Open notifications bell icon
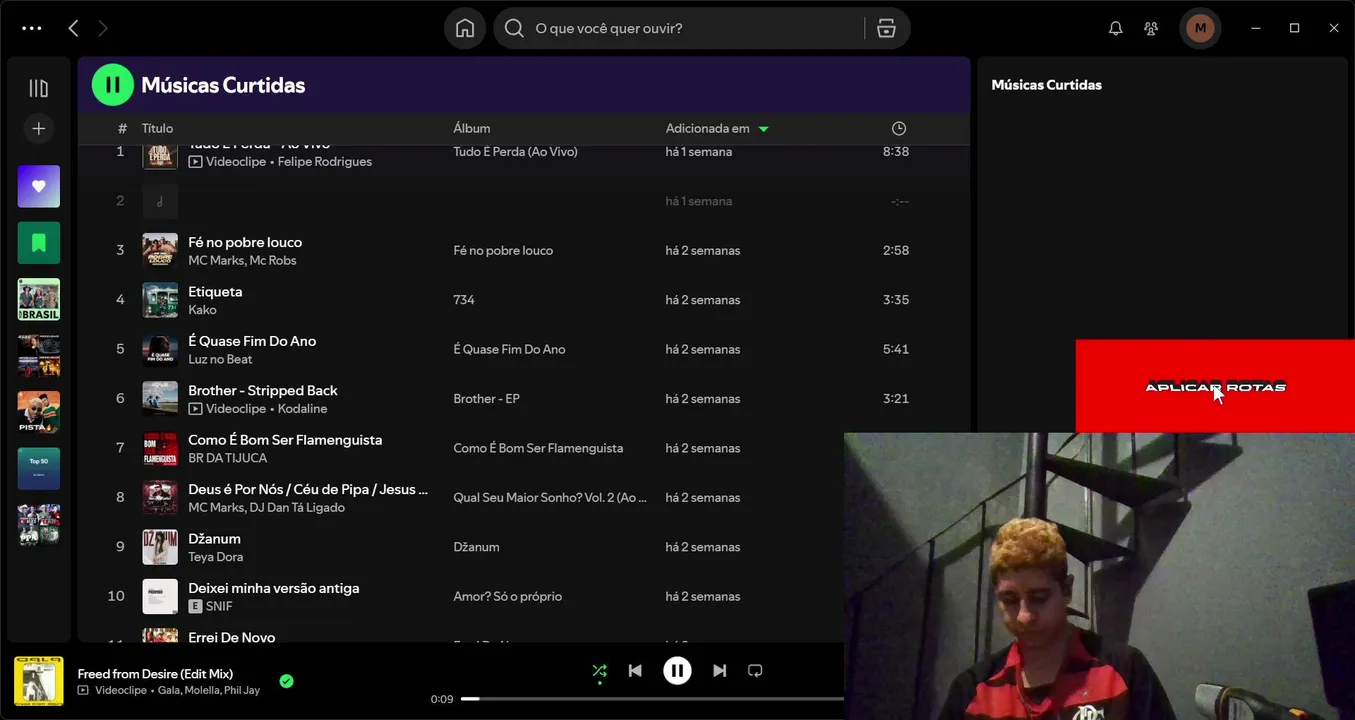 coord(1116,28)
